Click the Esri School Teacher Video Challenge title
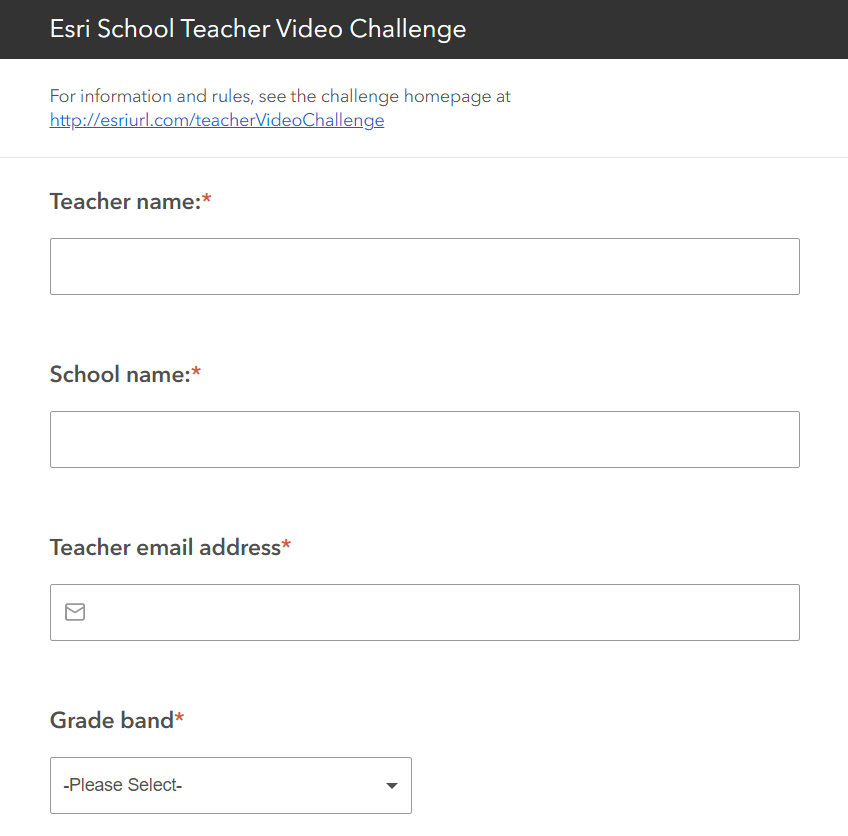The image size is (848, 836). pyautogui.click(x=258, y=29)
